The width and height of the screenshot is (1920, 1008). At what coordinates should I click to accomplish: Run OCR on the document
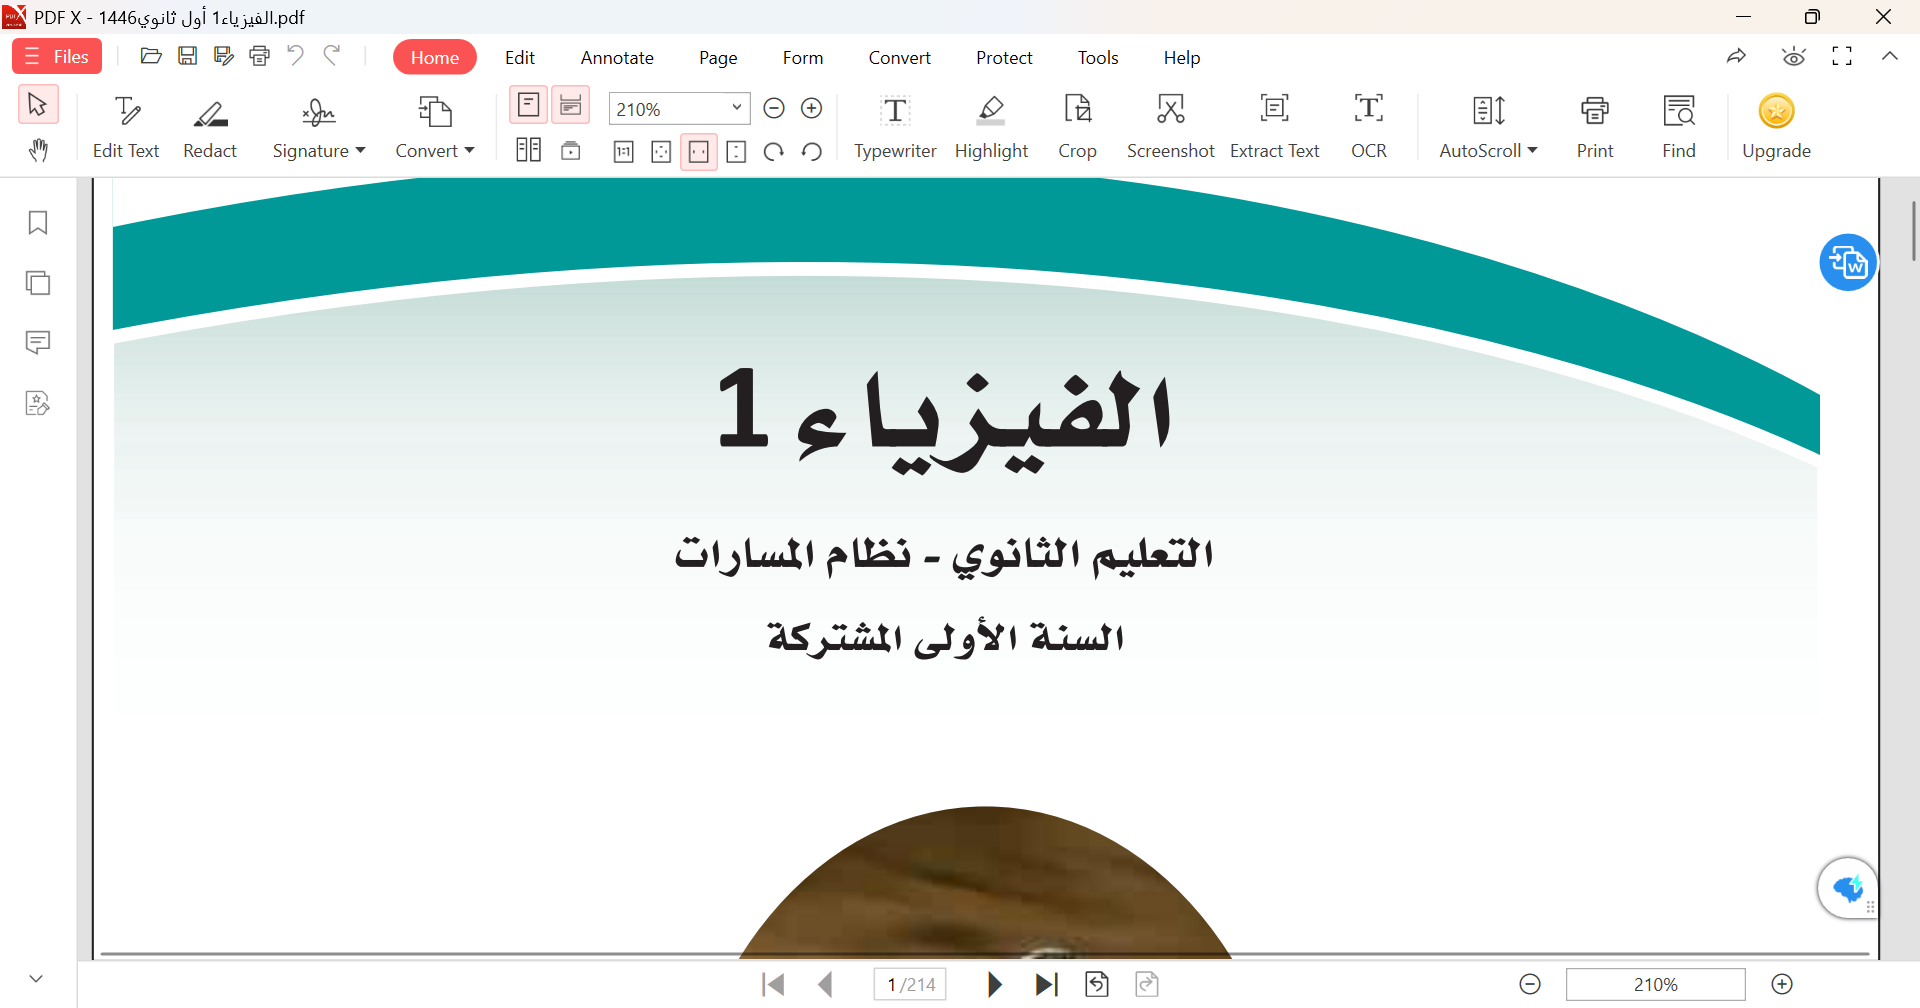tap(1368, 125)
